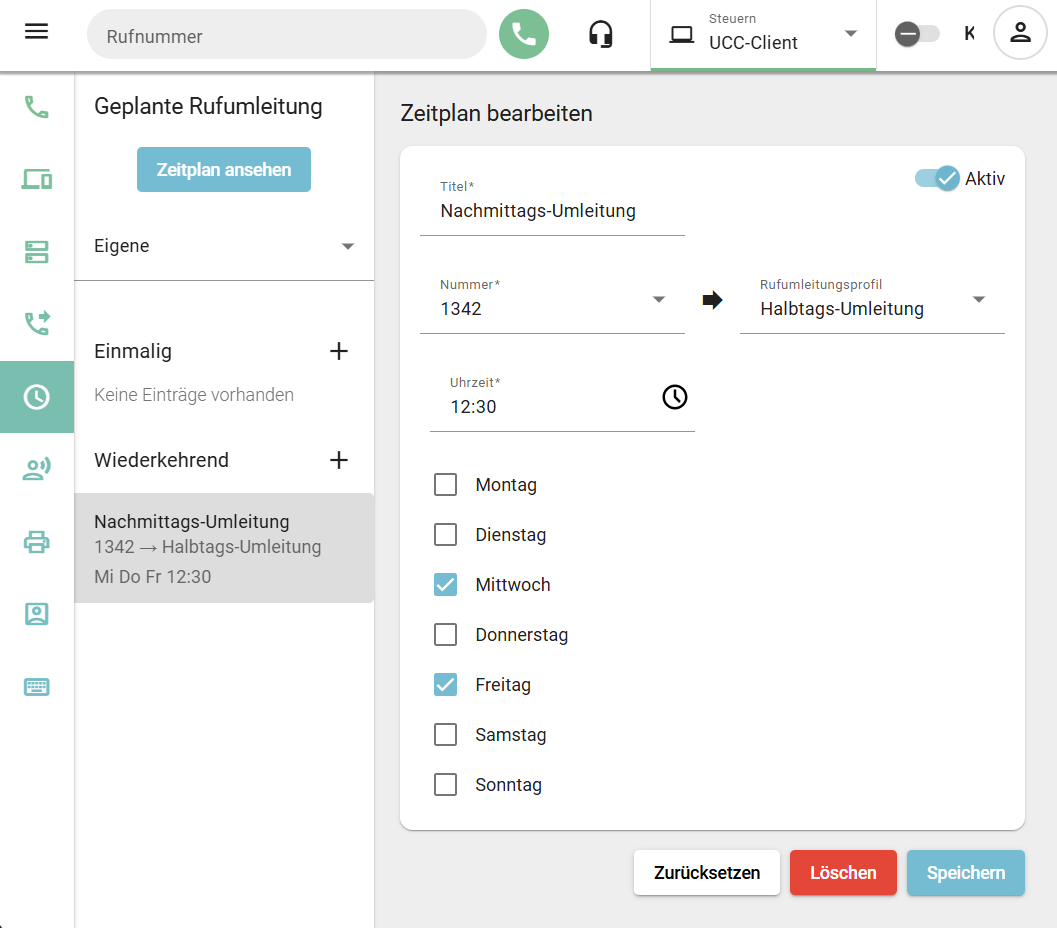Open the printer/fax sidebar icon
The image size is (1057, 928).
click(x=37, y=542)
